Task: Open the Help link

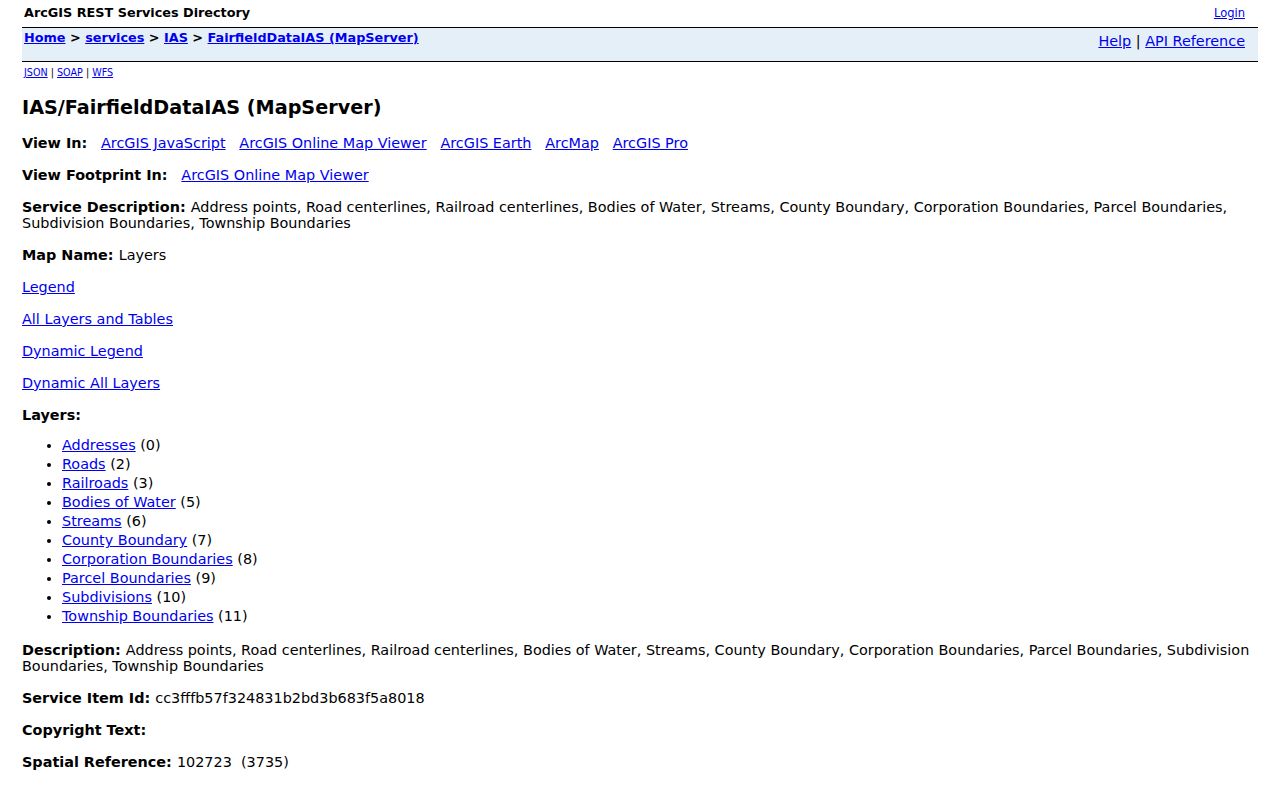Action: (x=1114, y=41)
